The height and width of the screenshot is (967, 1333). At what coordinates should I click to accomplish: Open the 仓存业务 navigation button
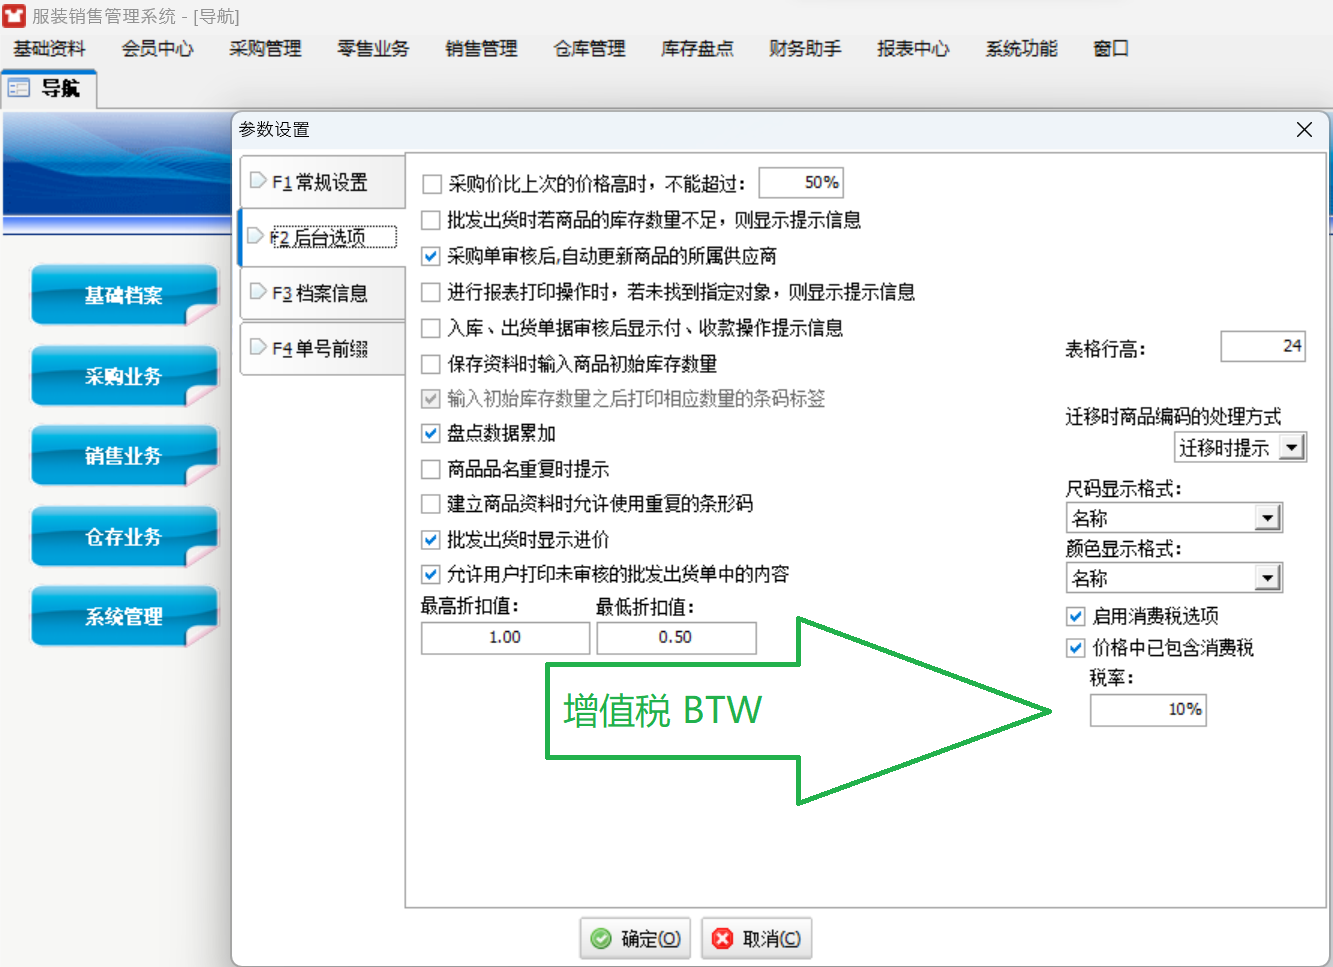(x=124, y=537)
